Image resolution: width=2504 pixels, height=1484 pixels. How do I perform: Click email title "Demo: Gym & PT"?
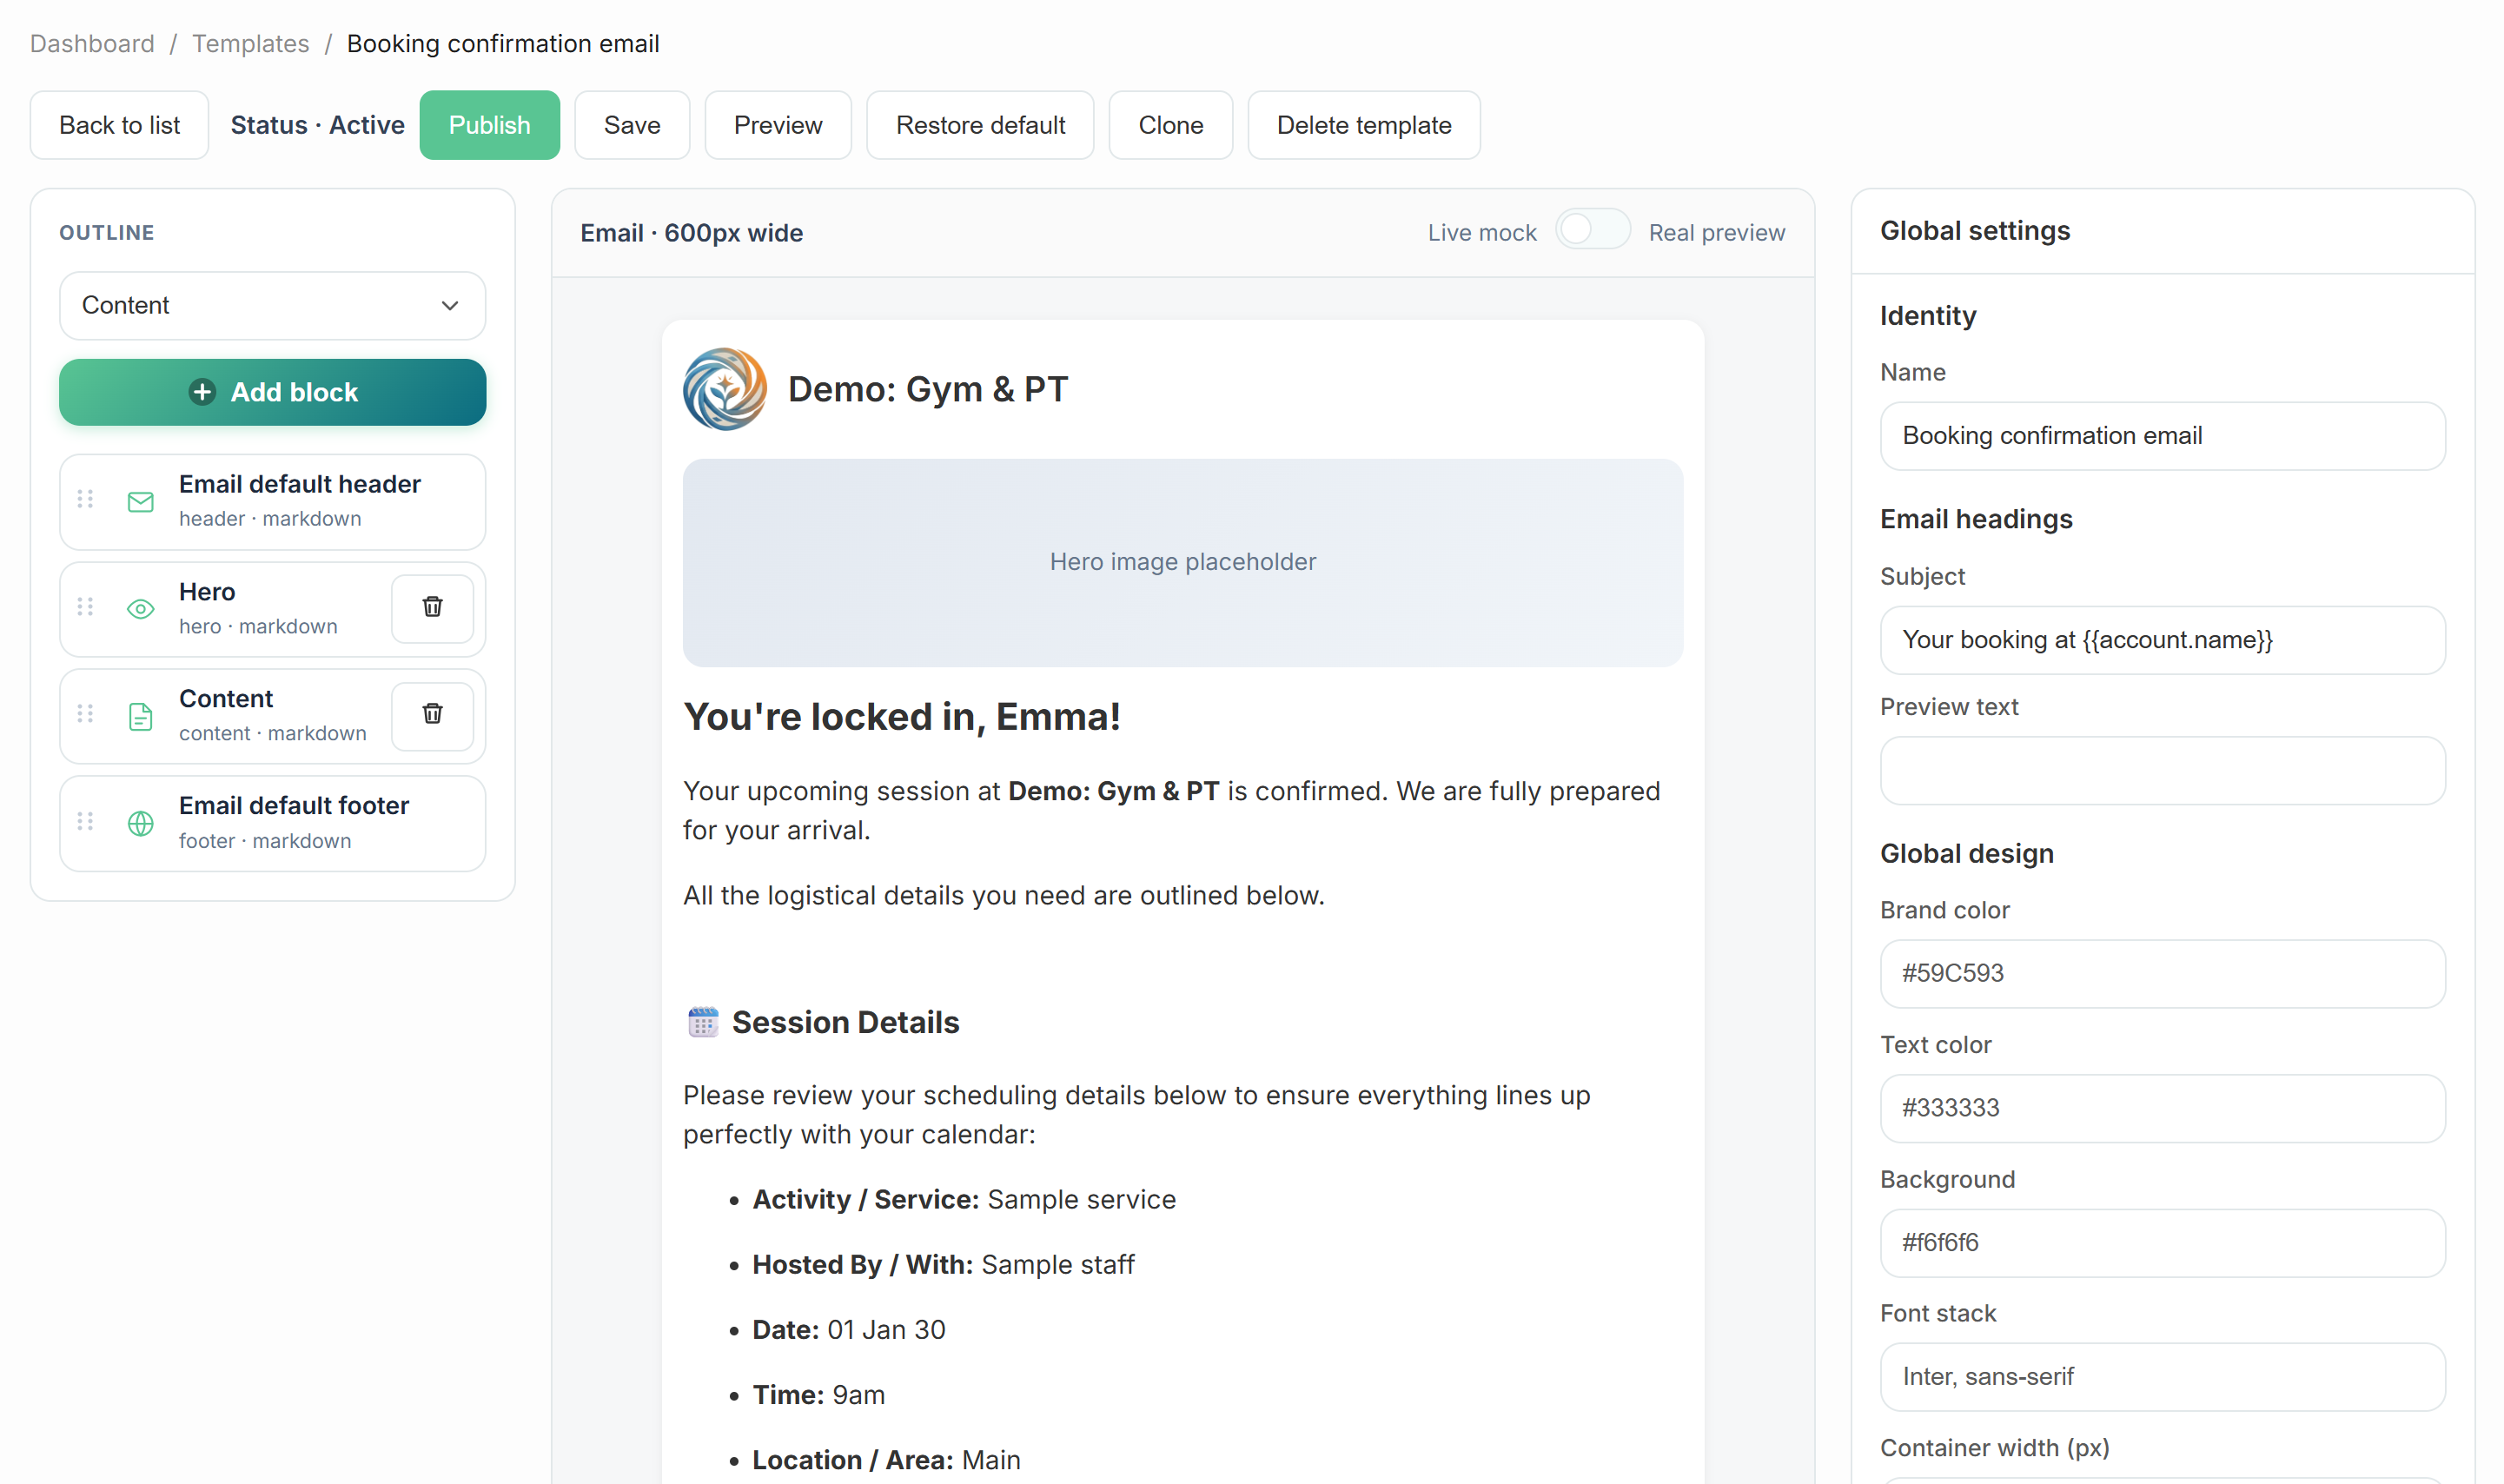coord(927,389)
